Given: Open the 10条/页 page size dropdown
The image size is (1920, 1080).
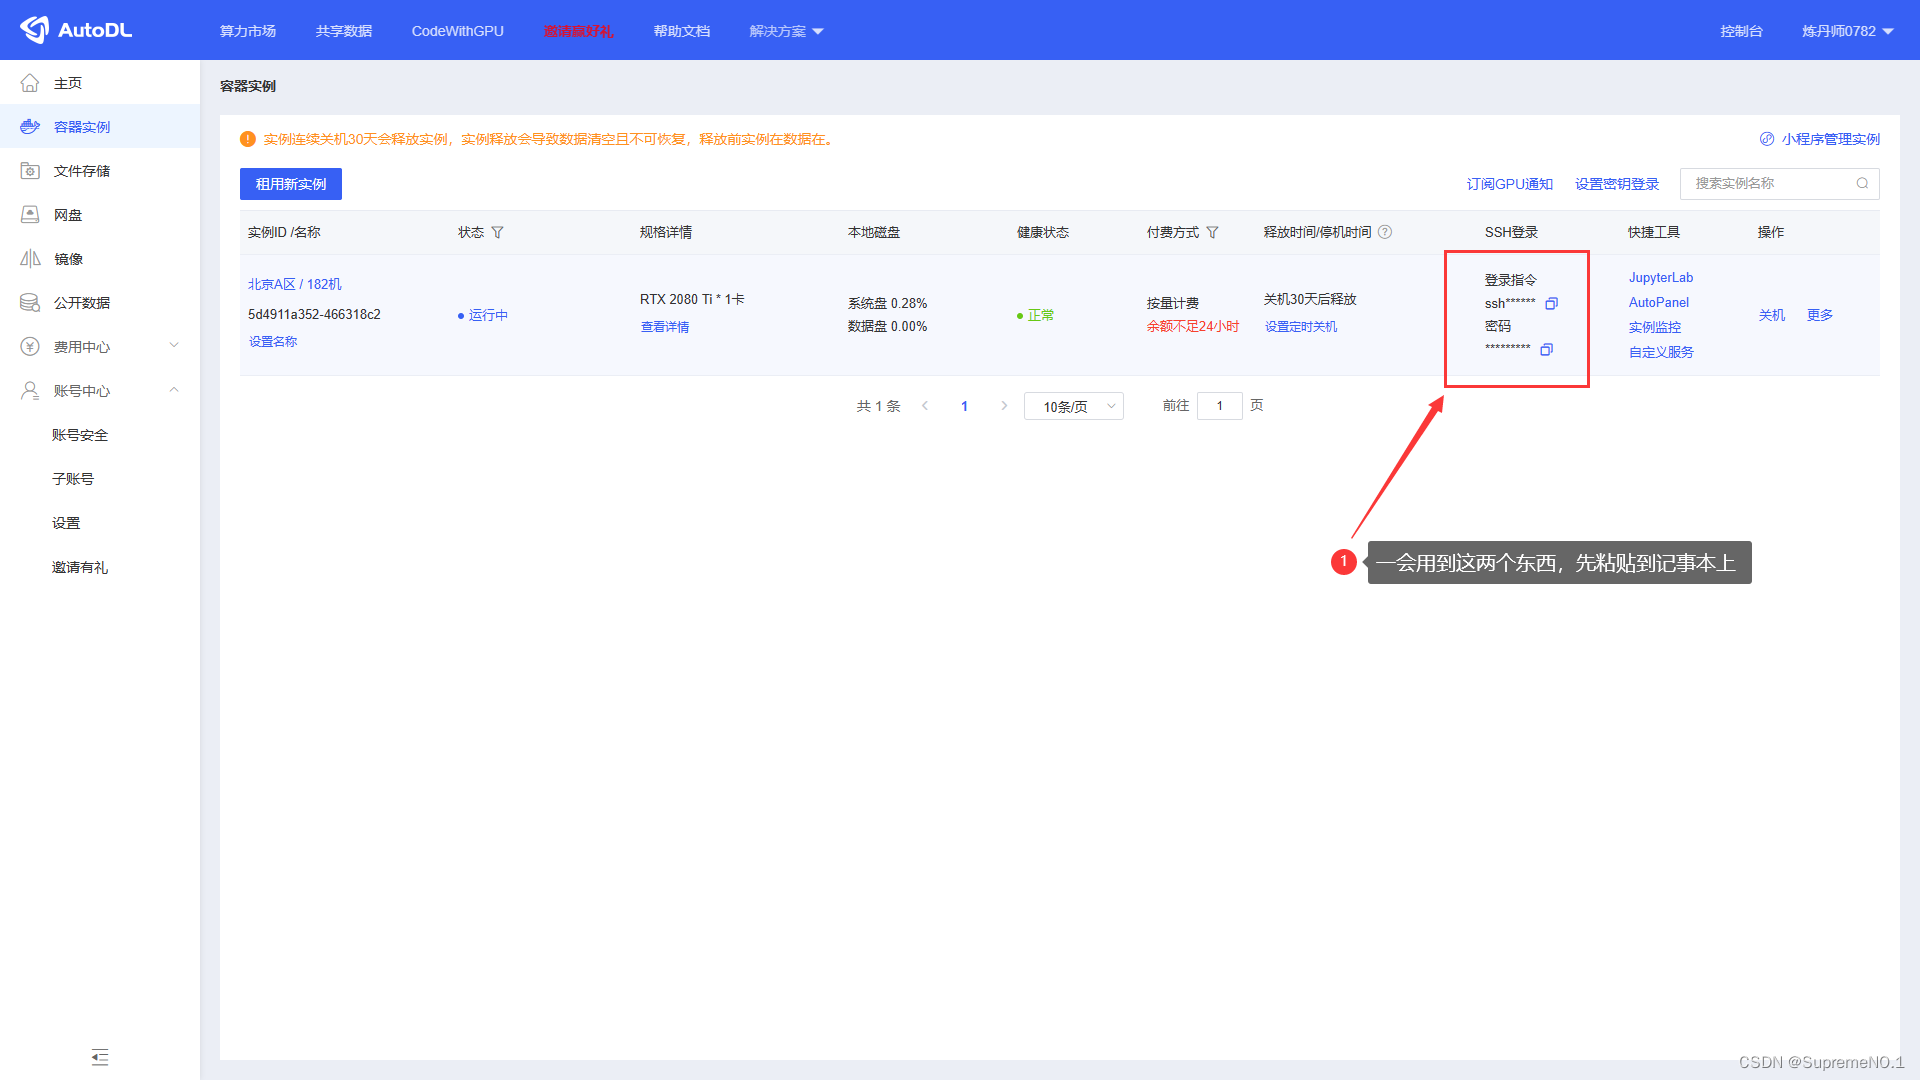Looking at the screenshot, I should point(1074,406).
